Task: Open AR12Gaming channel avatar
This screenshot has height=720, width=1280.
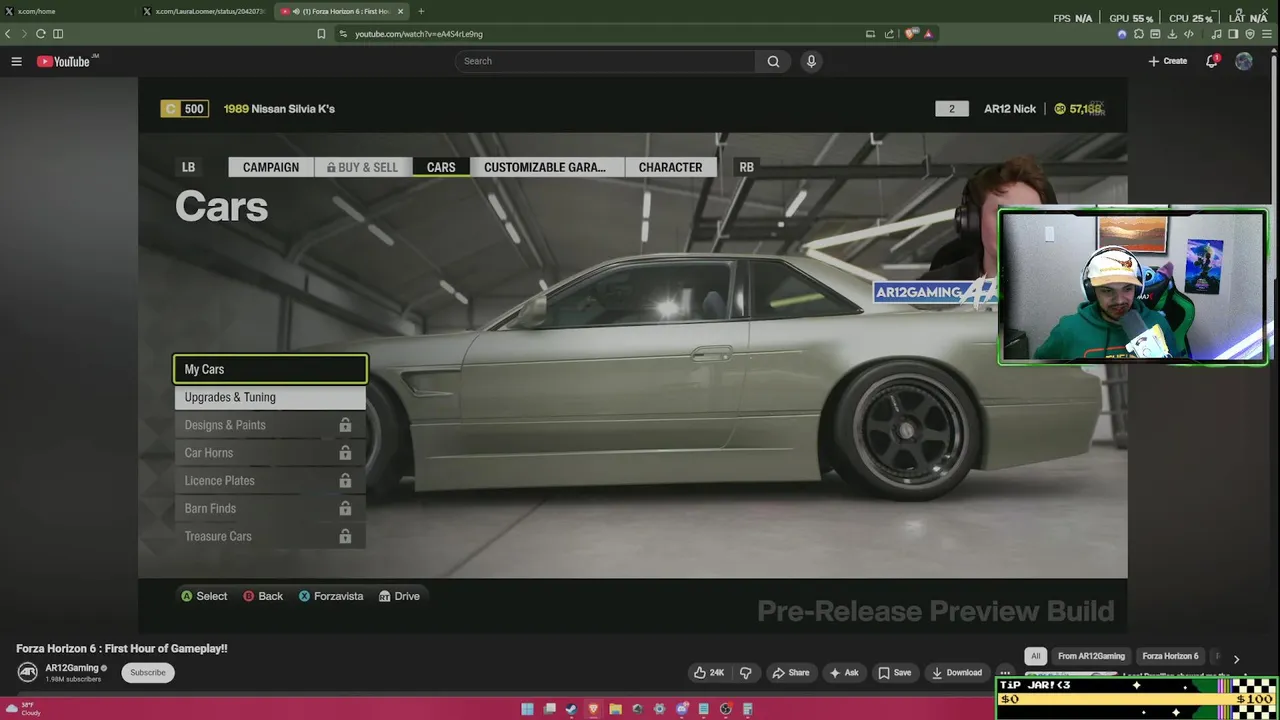Action: point(28,673)
